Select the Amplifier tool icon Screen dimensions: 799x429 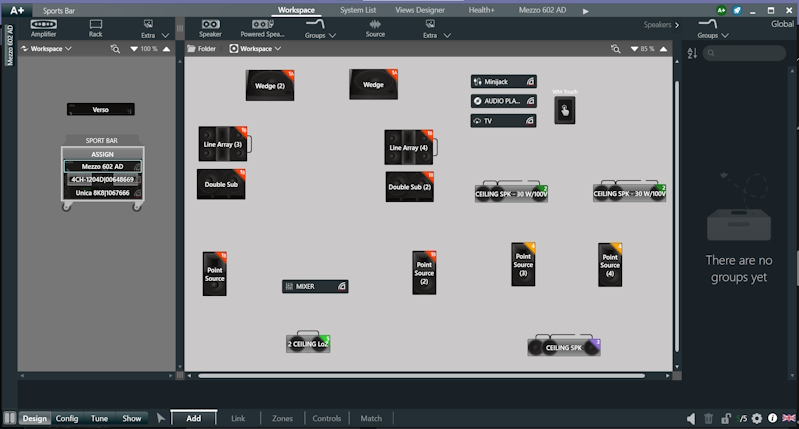click(x=43, y=24)
